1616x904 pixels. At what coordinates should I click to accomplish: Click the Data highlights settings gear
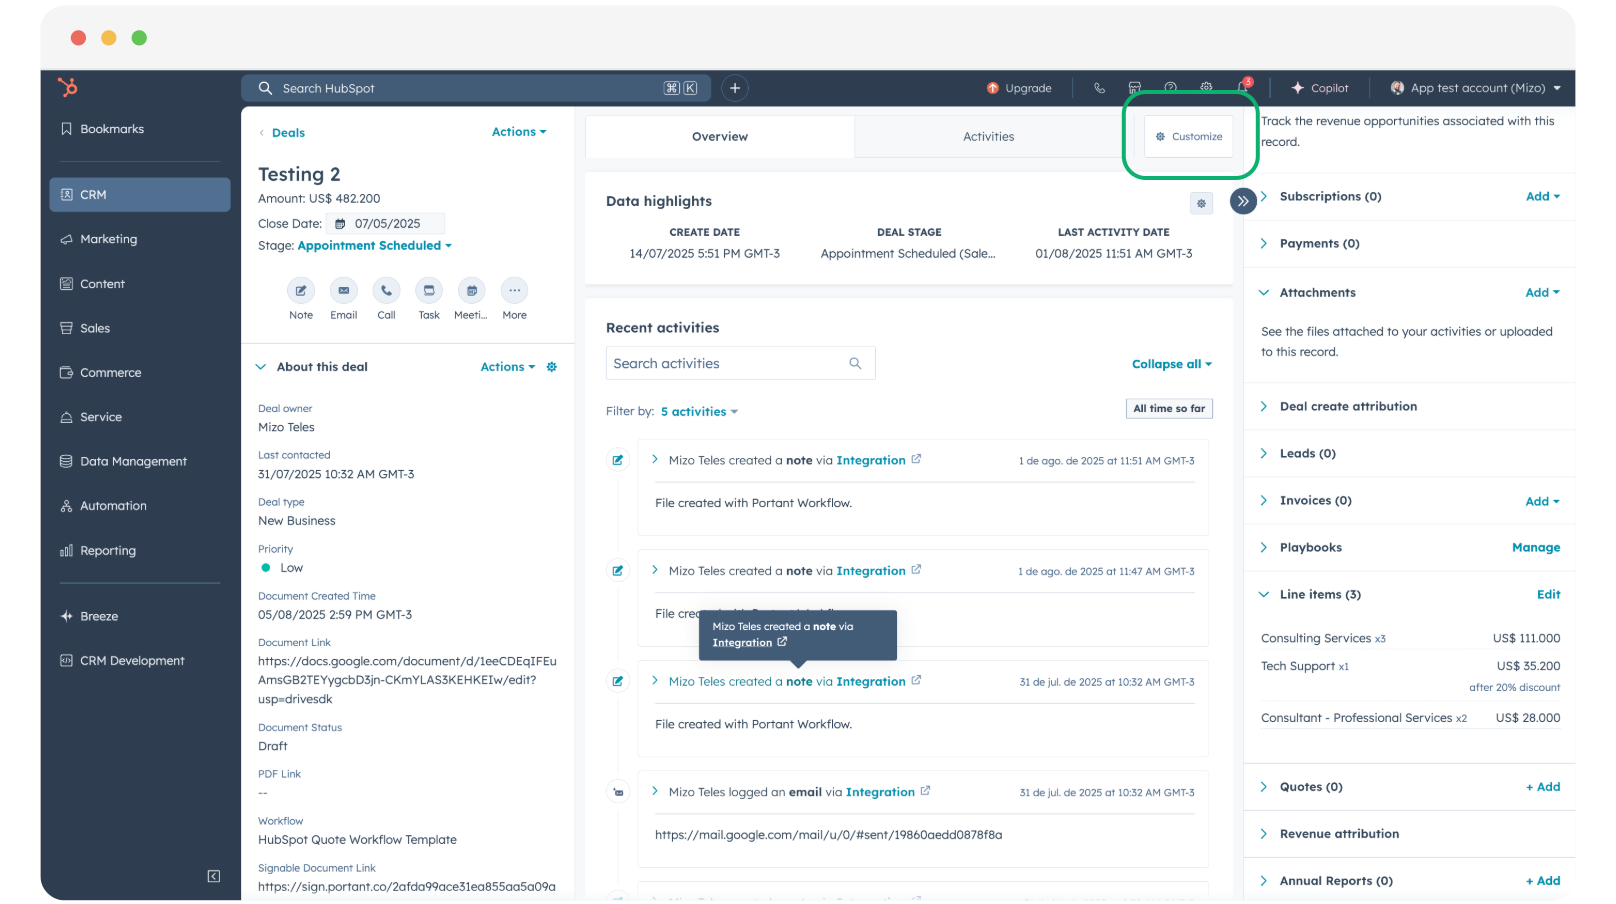point(1201,203)
